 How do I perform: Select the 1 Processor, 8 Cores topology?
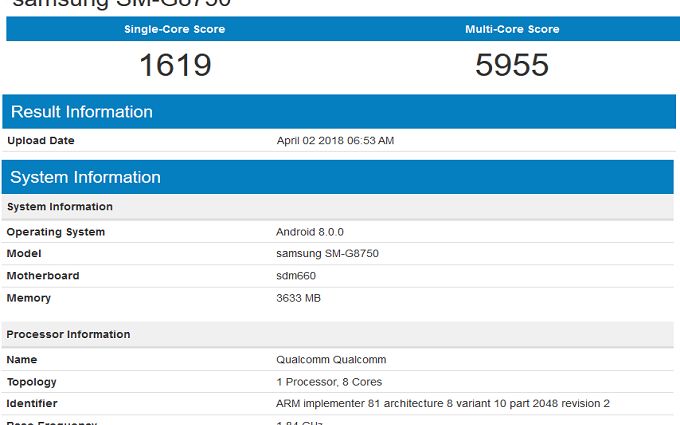coord(329,382)
